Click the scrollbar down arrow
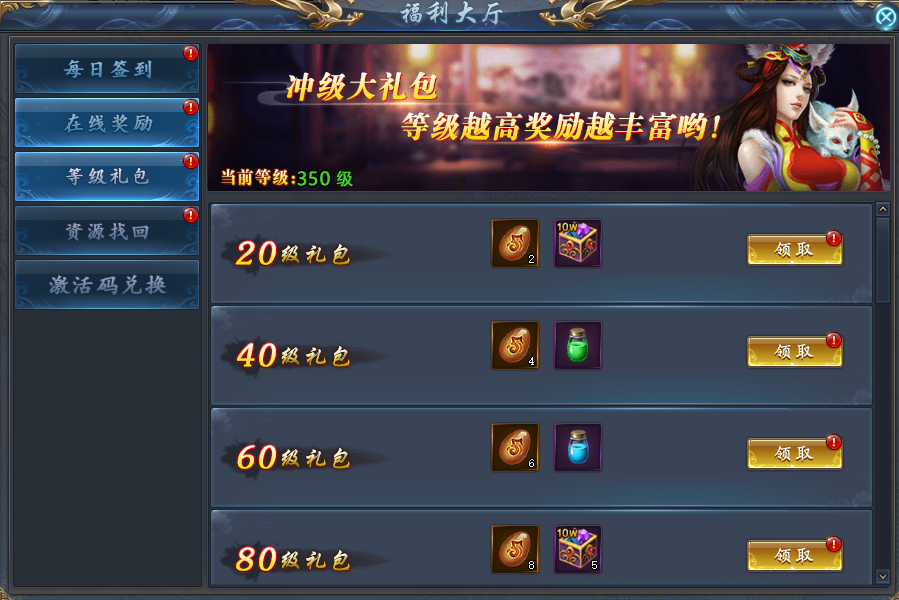The width and height of the screenshot is (899, 600). (883, 576)
